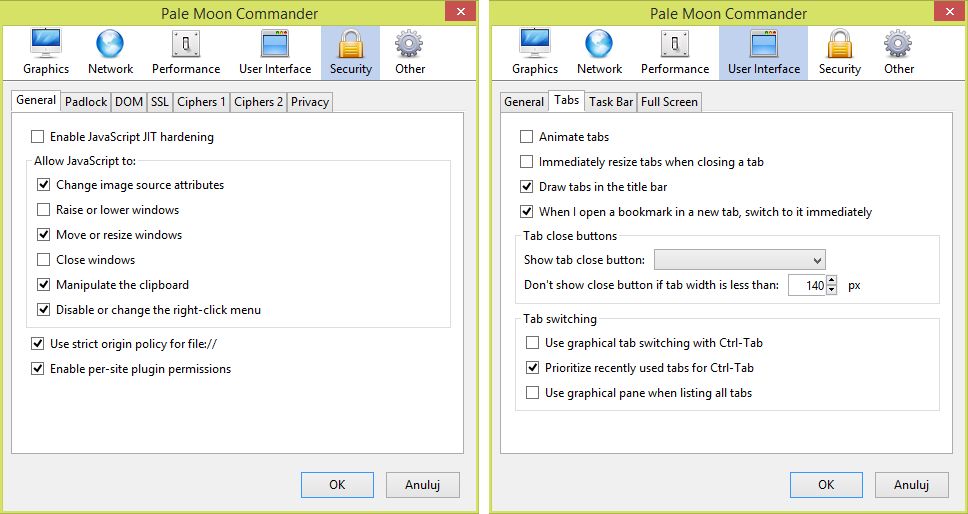This screenshot has height=514, width=968.
Task: Toggle switch to bookmark tab immediately
Action: coord(527,212)
